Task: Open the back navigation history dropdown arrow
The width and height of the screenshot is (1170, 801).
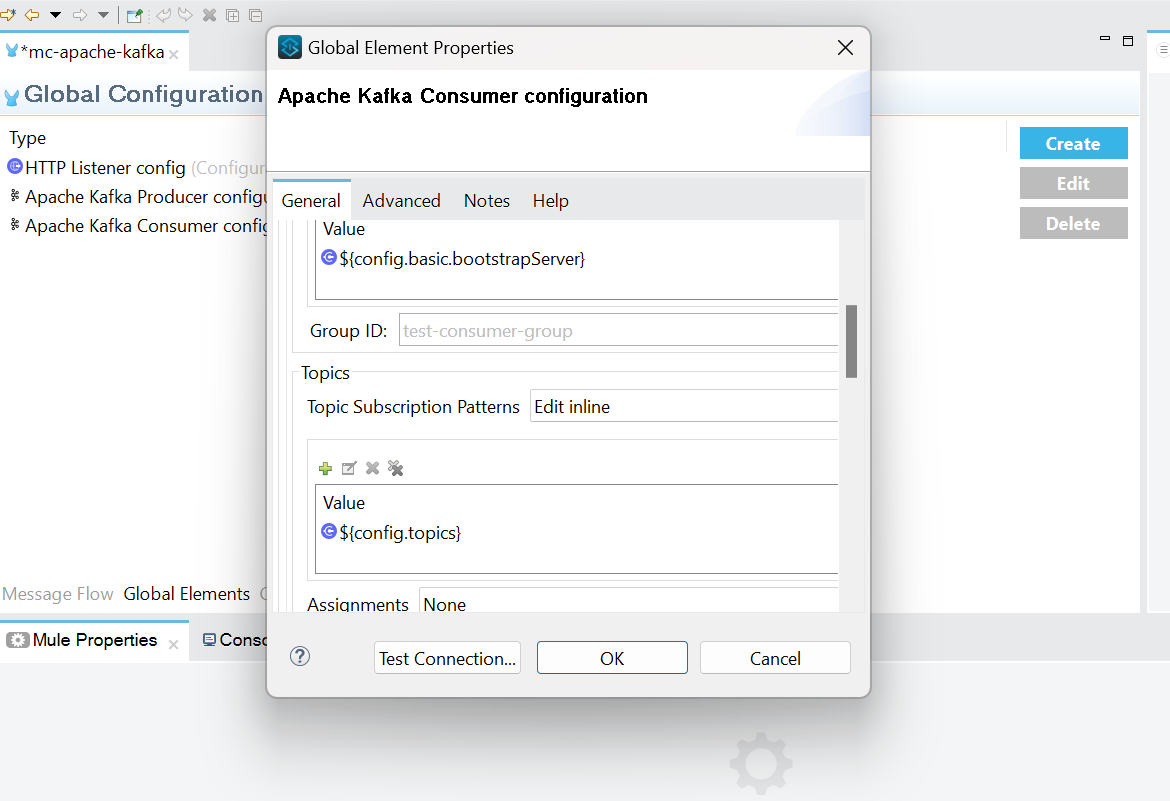Action: [55, 15]
